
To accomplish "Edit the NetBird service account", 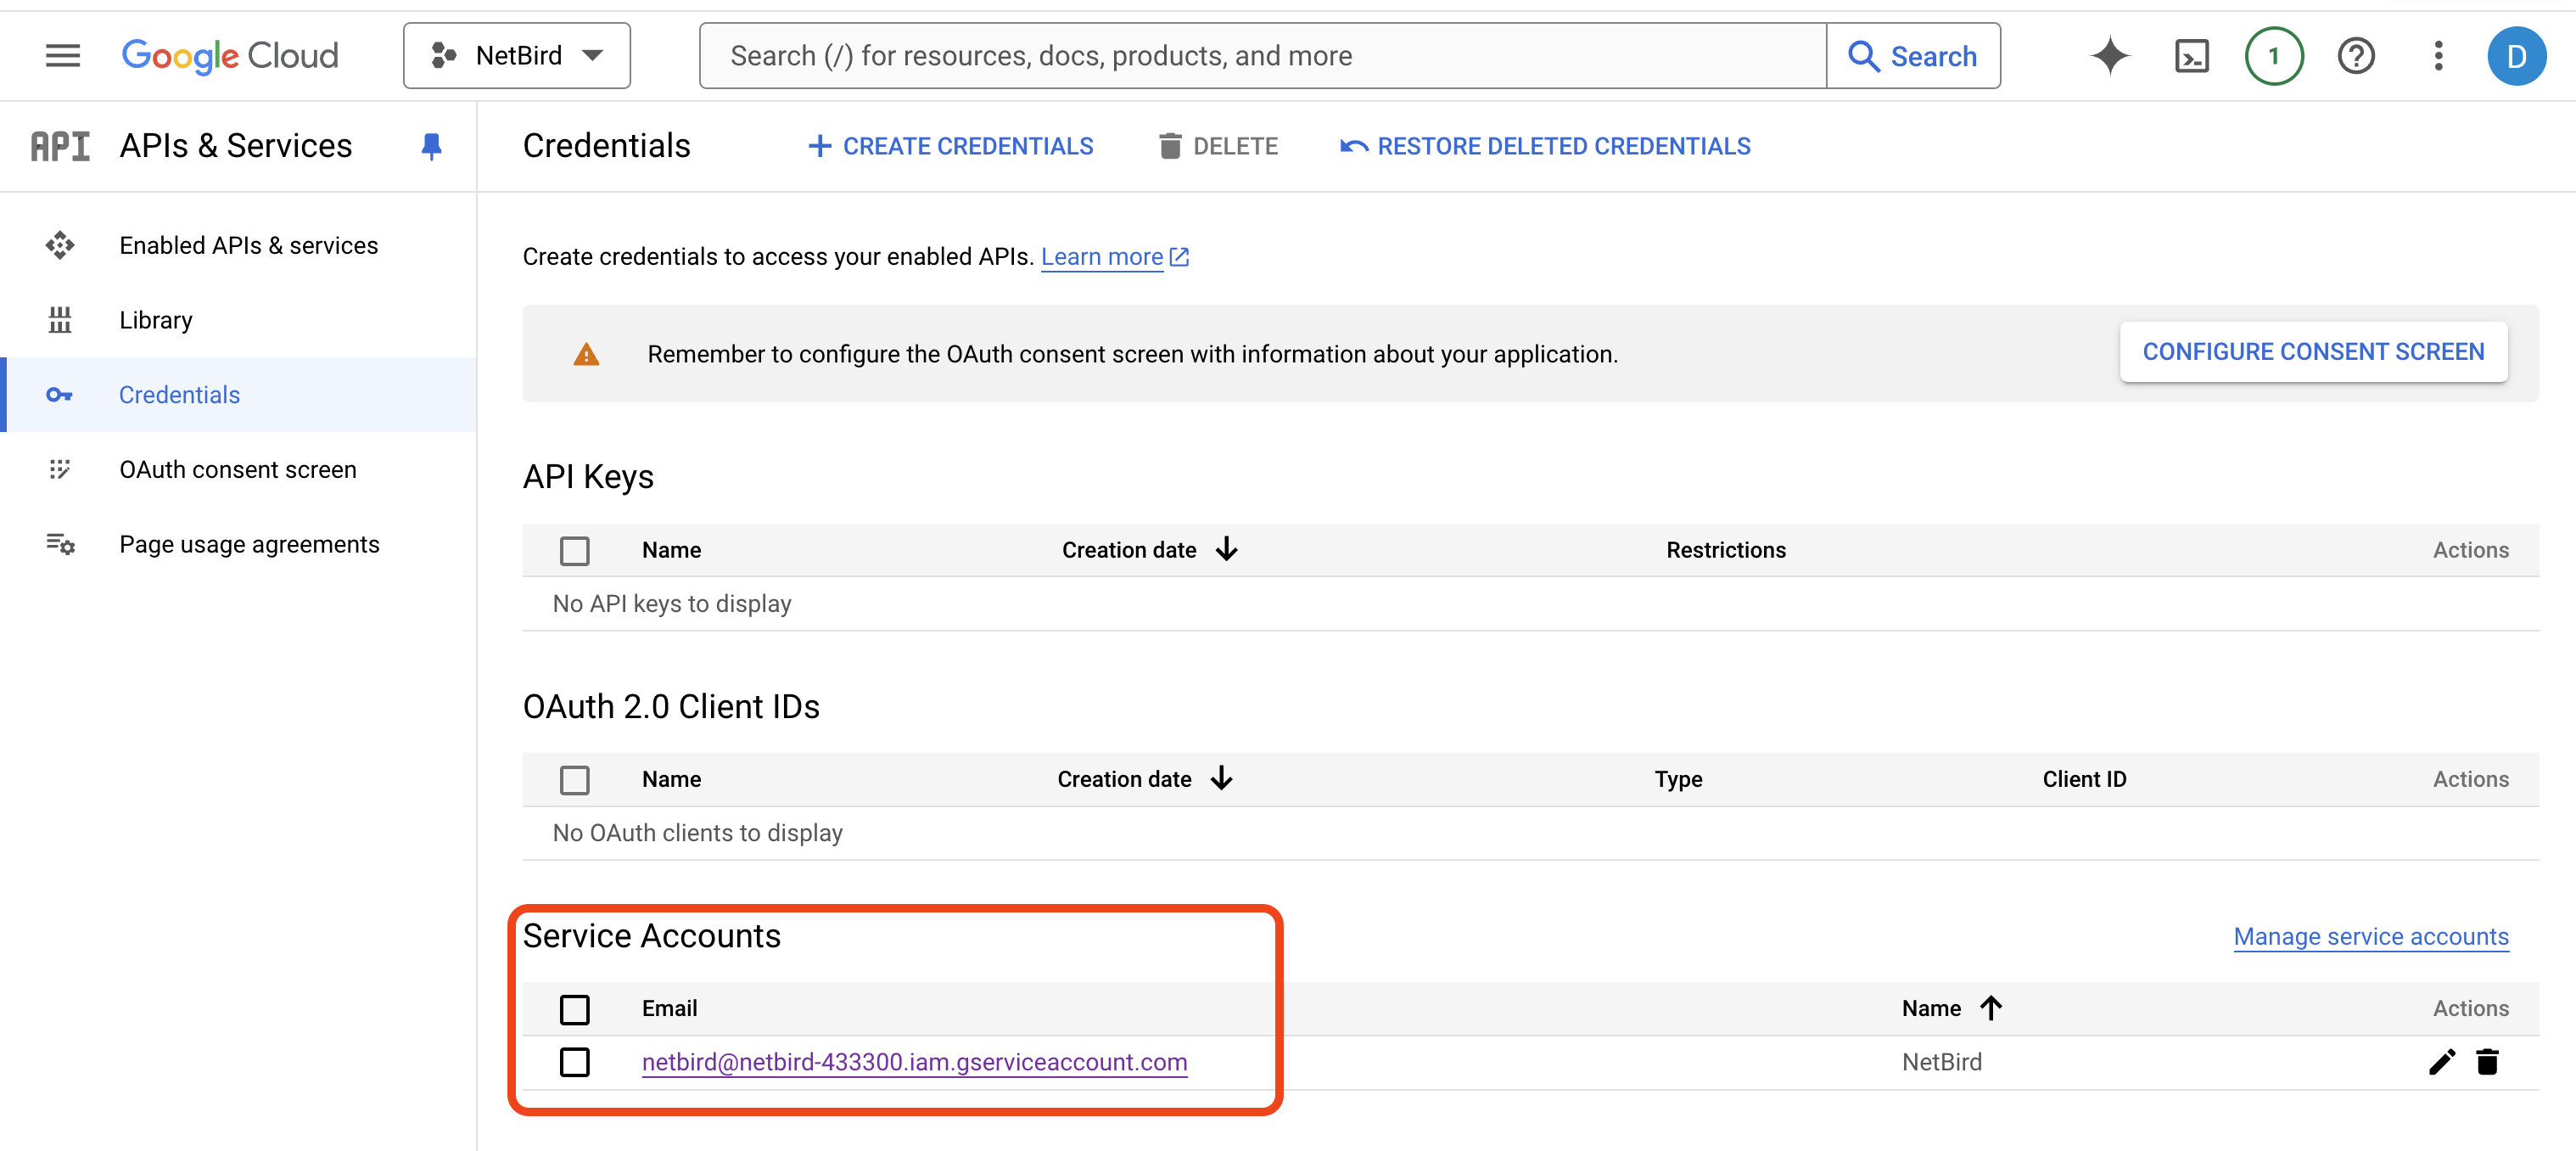I will [x=2442, y=1062].
